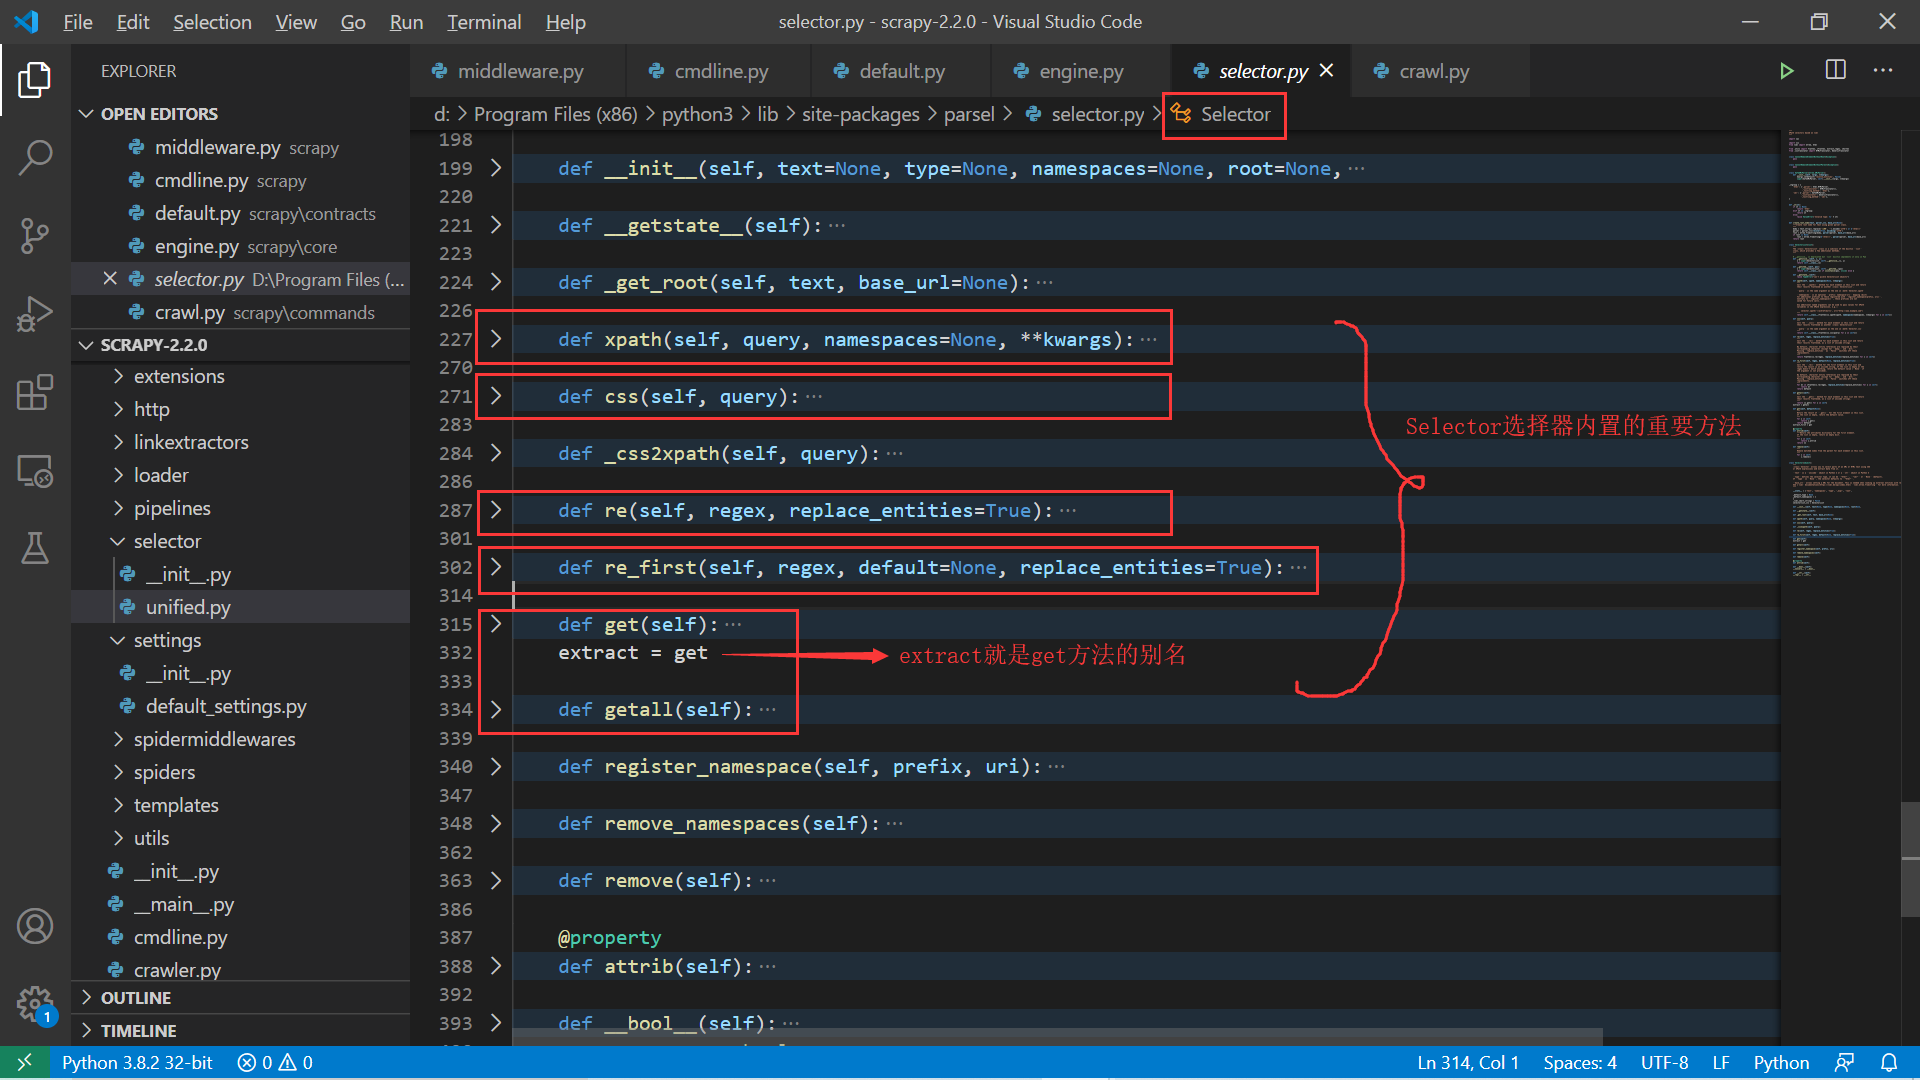The height and width of the screenshot is (1080, 1920).
Task: Open the Terminal menu
Action: pyautogui.click(x=484, y=22)
